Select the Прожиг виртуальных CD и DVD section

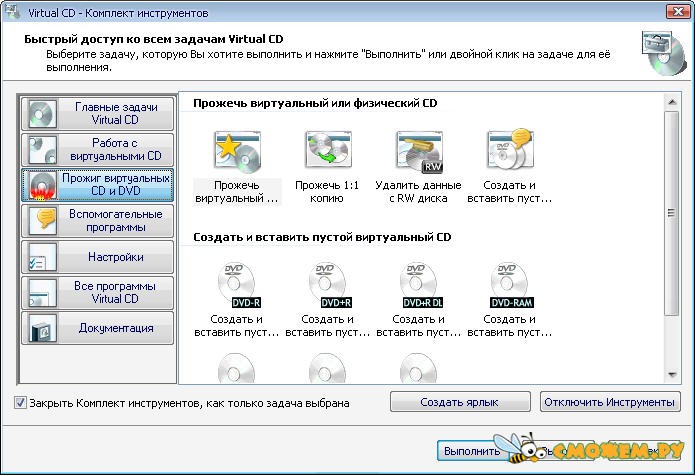click(98, 185)
